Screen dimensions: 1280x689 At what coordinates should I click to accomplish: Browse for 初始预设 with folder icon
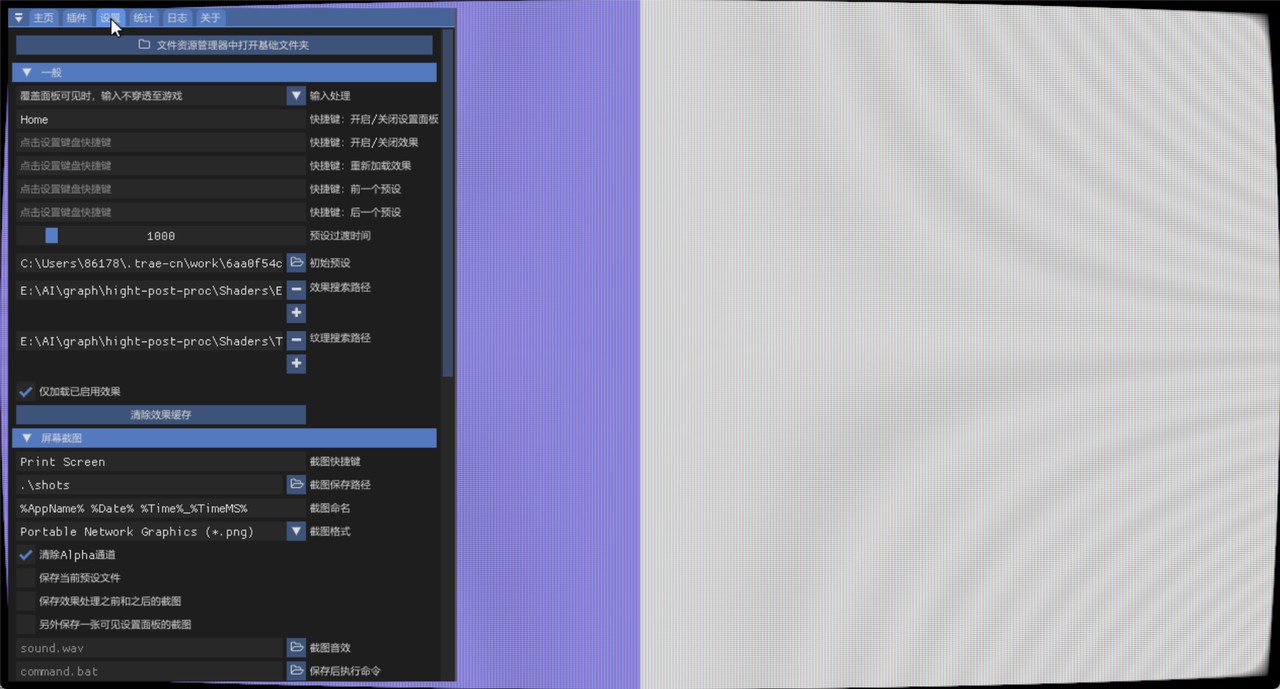(296, 262)
